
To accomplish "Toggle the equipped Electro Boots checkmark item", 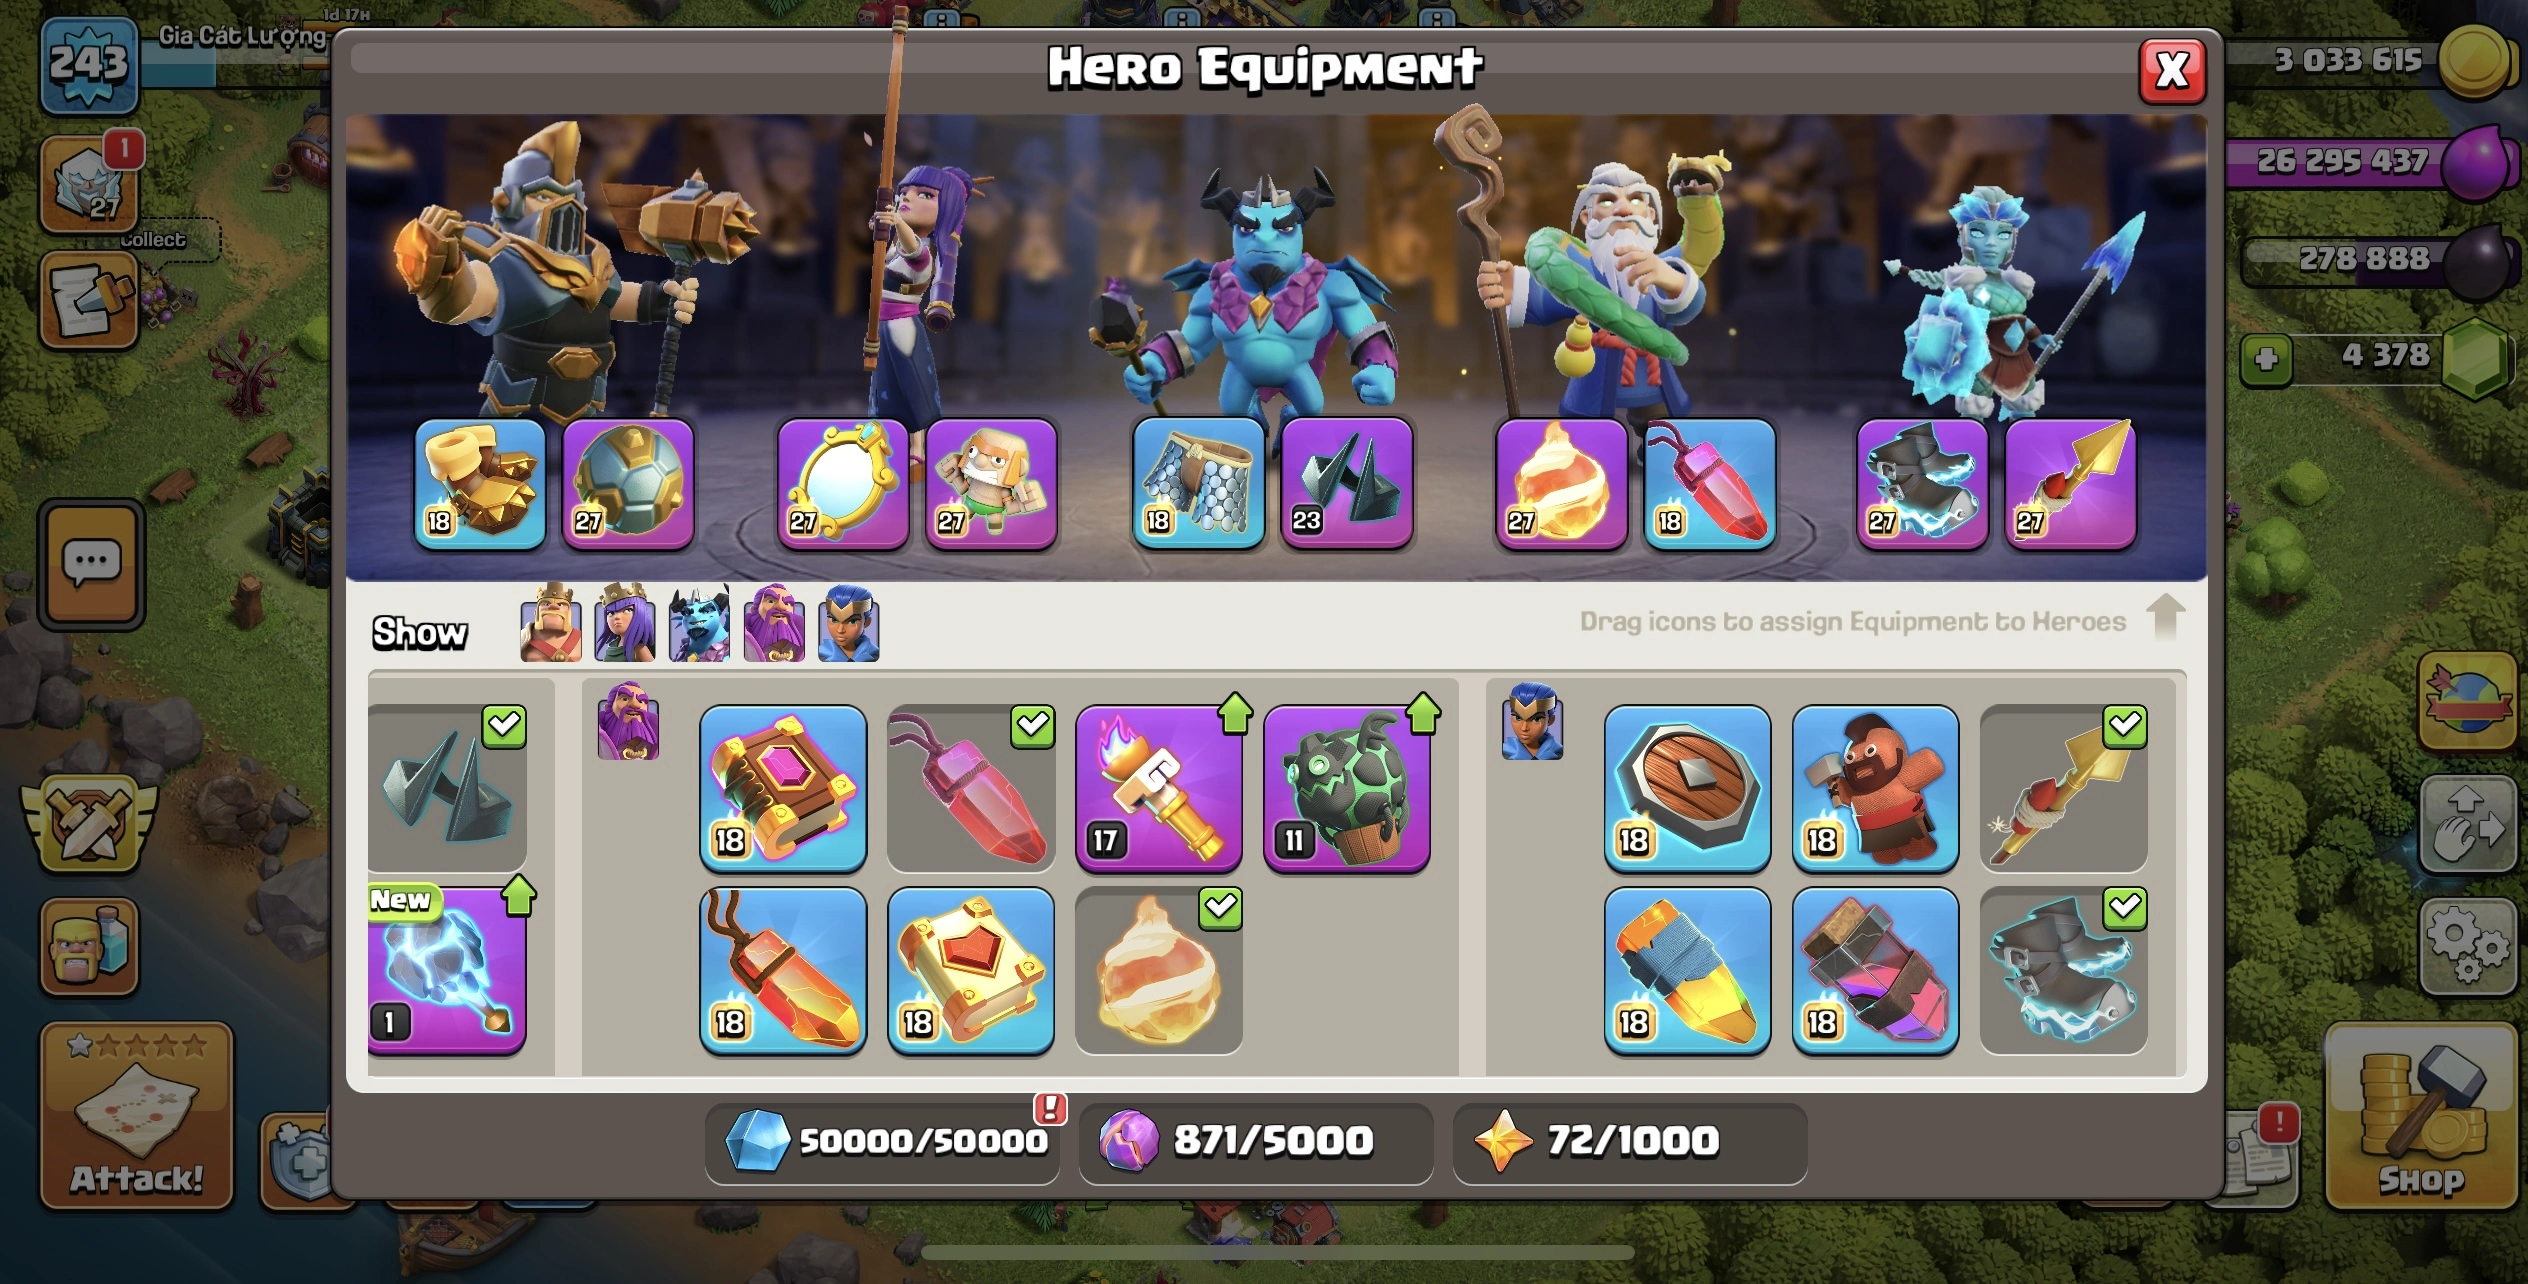I will (x=2063, y=971).
